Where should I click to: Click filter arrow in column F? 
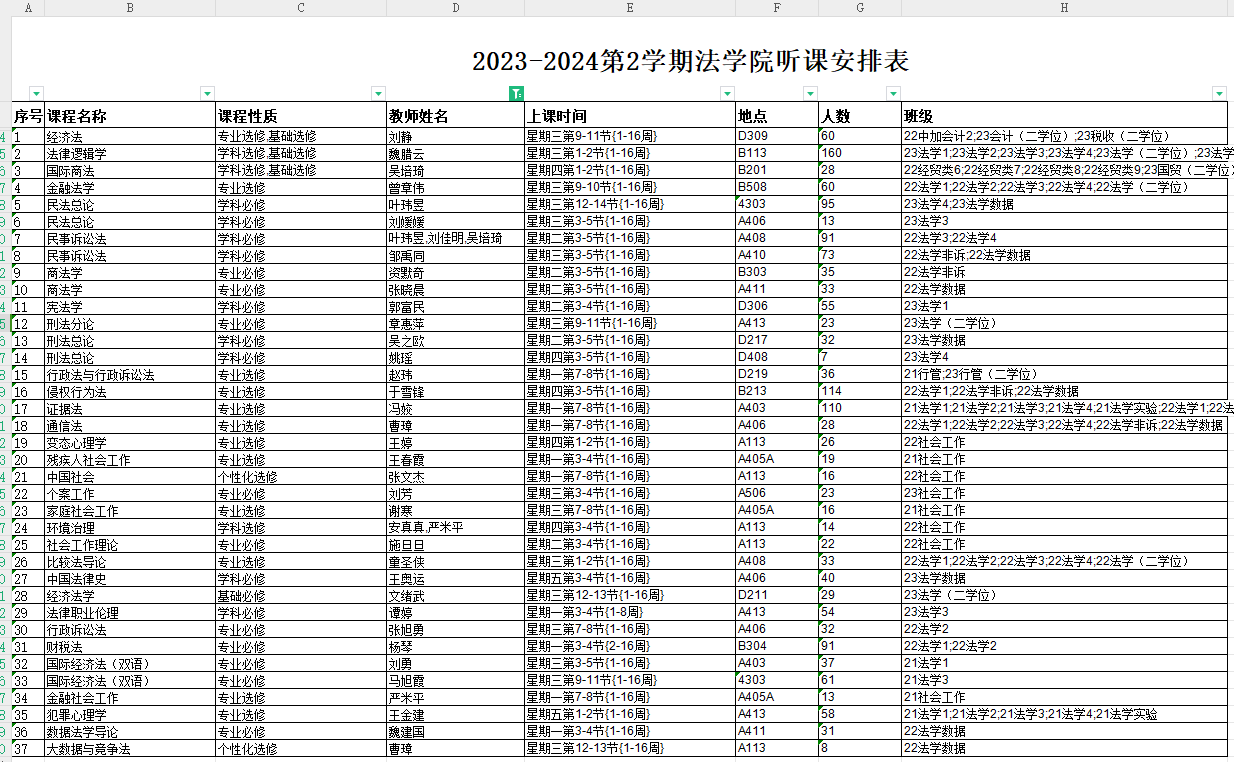coord(810,94)
